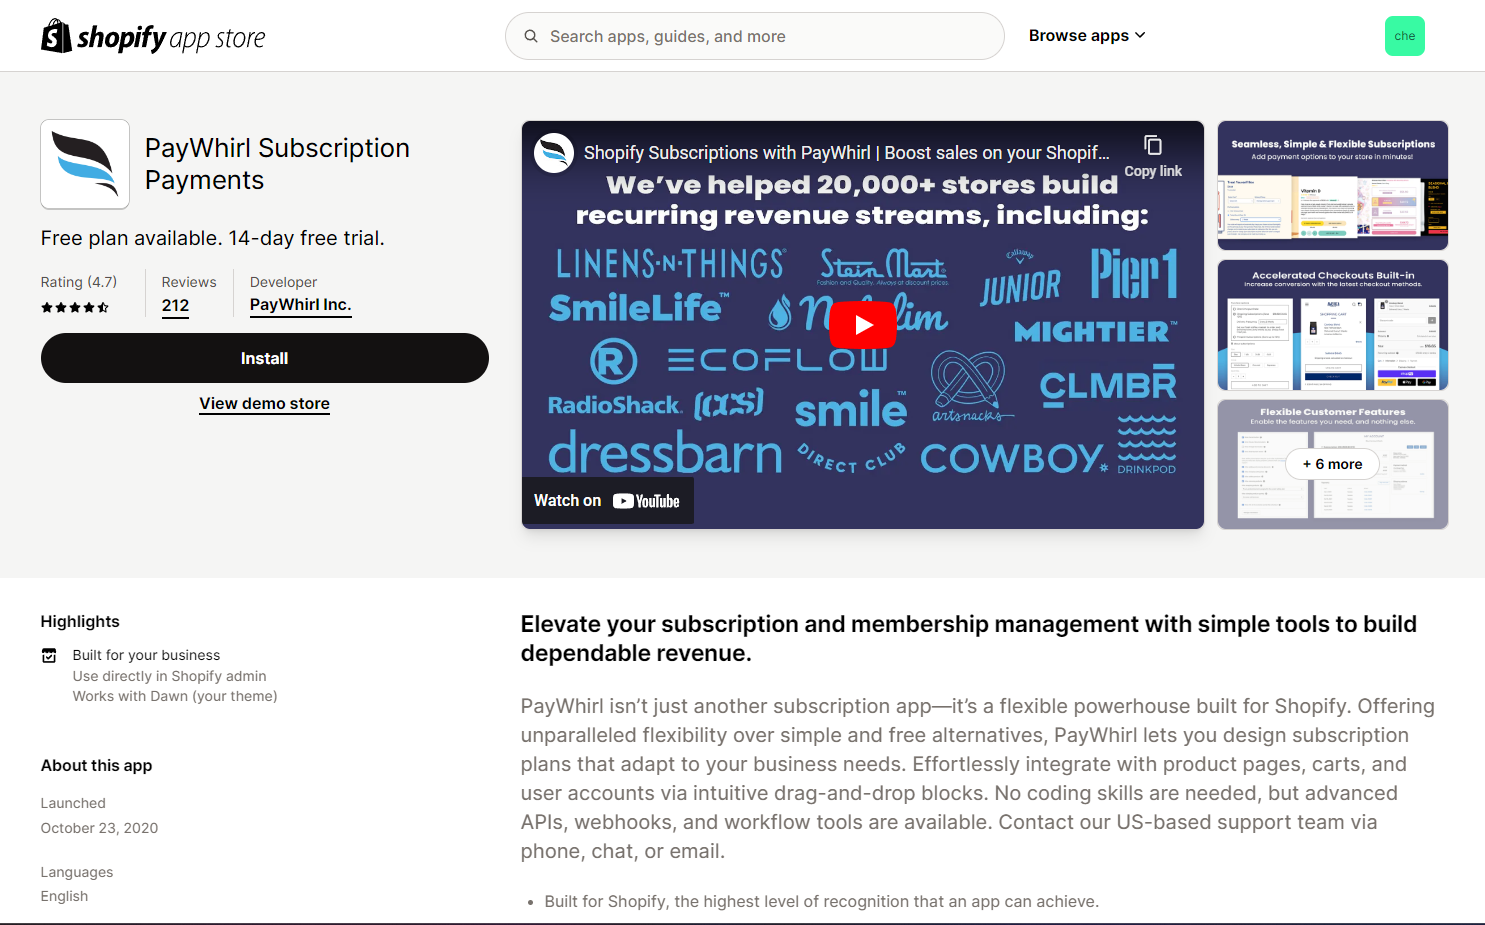Click the 'Highlights' heading
The image size is (1485, 925).
point(80,621)
